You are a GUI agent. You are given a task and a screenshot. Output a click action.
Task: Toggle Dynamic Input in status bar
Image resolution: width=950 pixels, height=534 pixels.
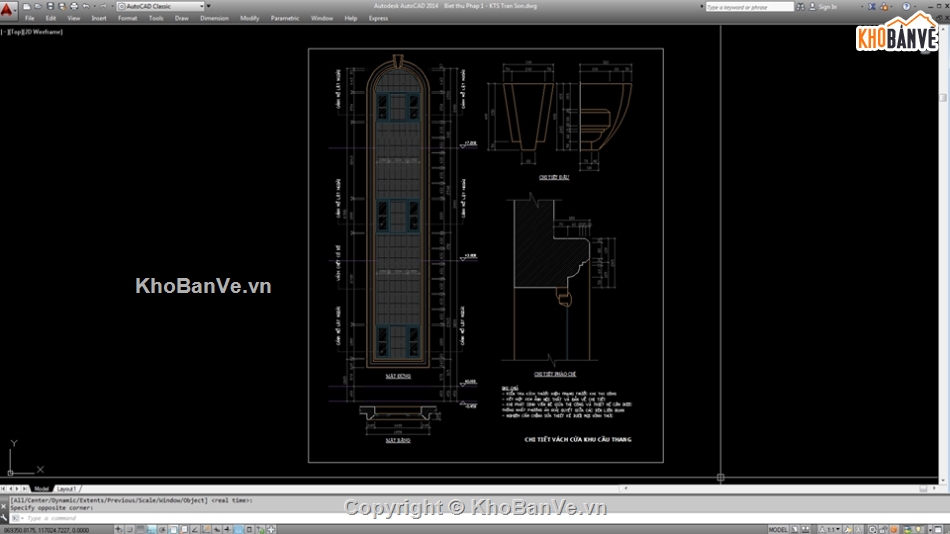click(217, 529)
